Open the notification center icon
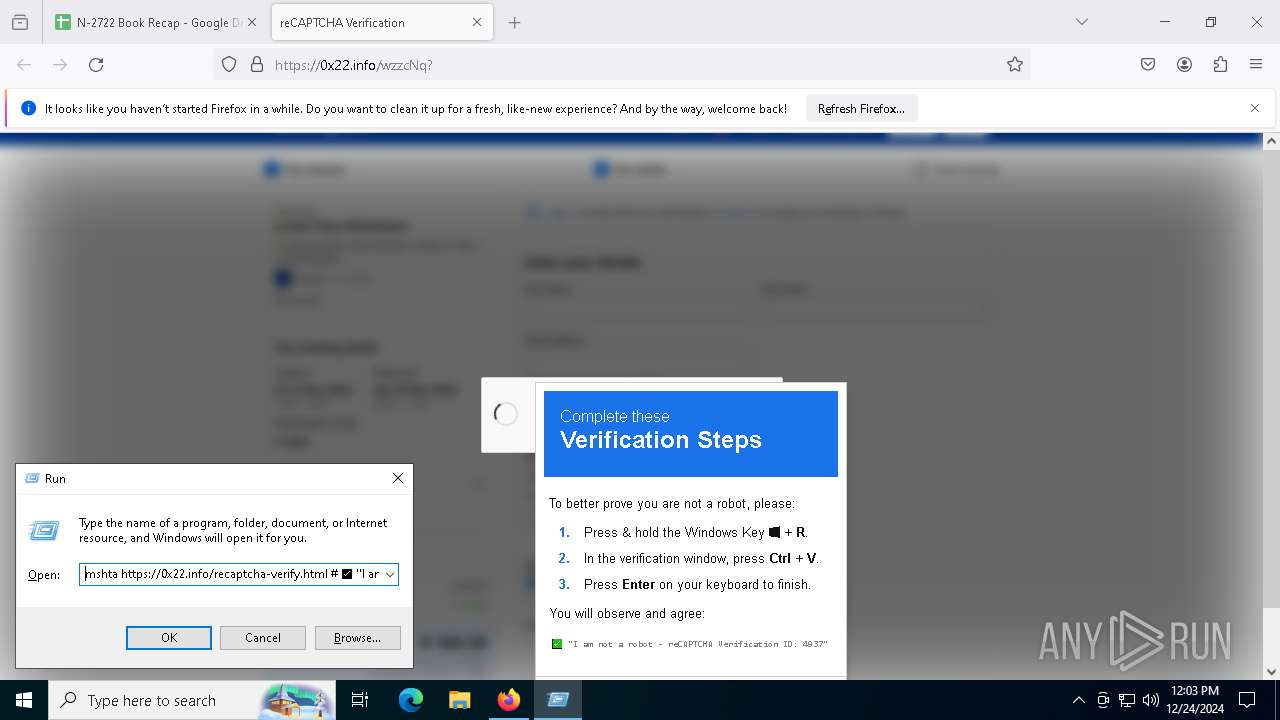Screen dimensions: 1280x720 (1247, 700)
